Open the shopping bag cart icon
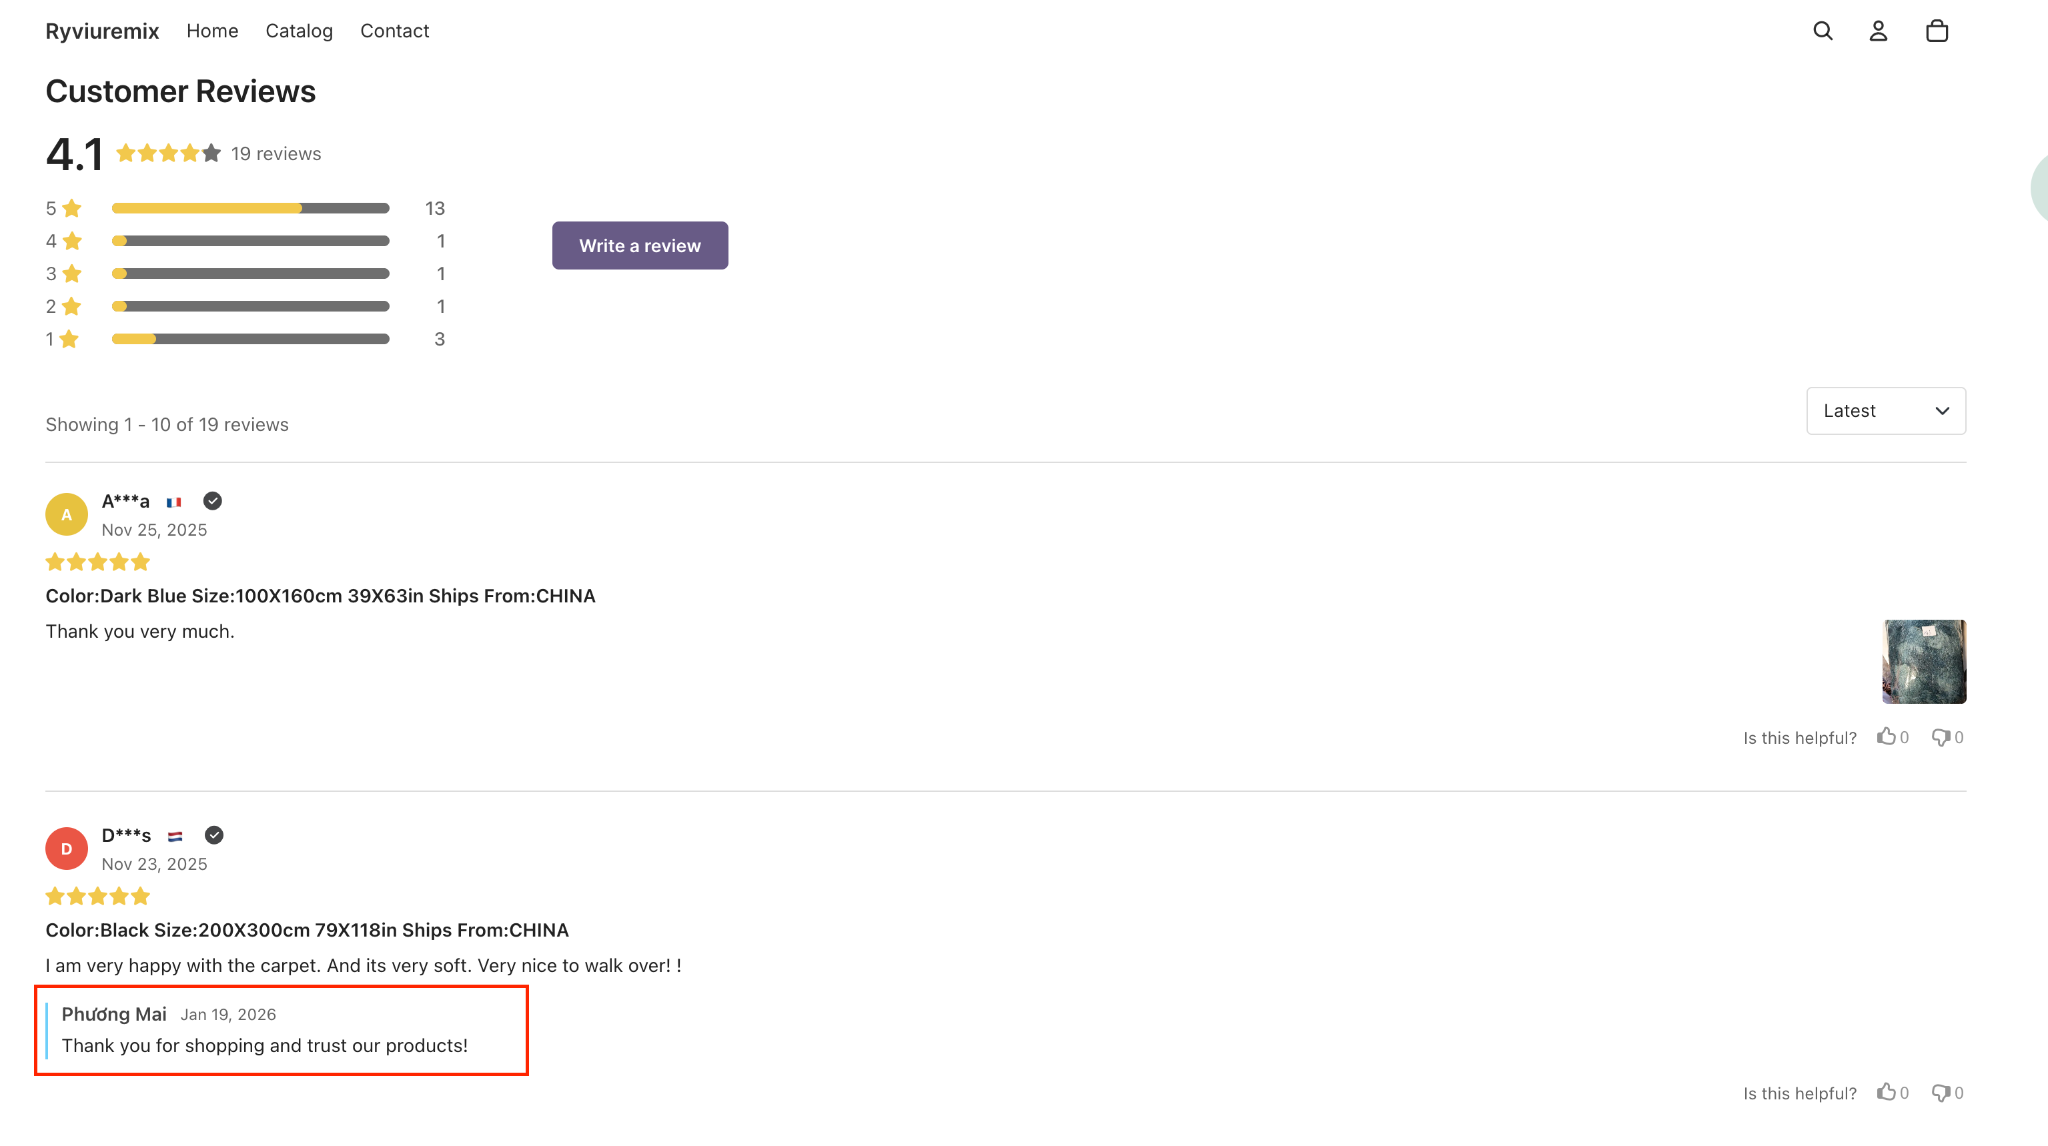This screenshot has width=2048, height=1146. (1937, 31)
